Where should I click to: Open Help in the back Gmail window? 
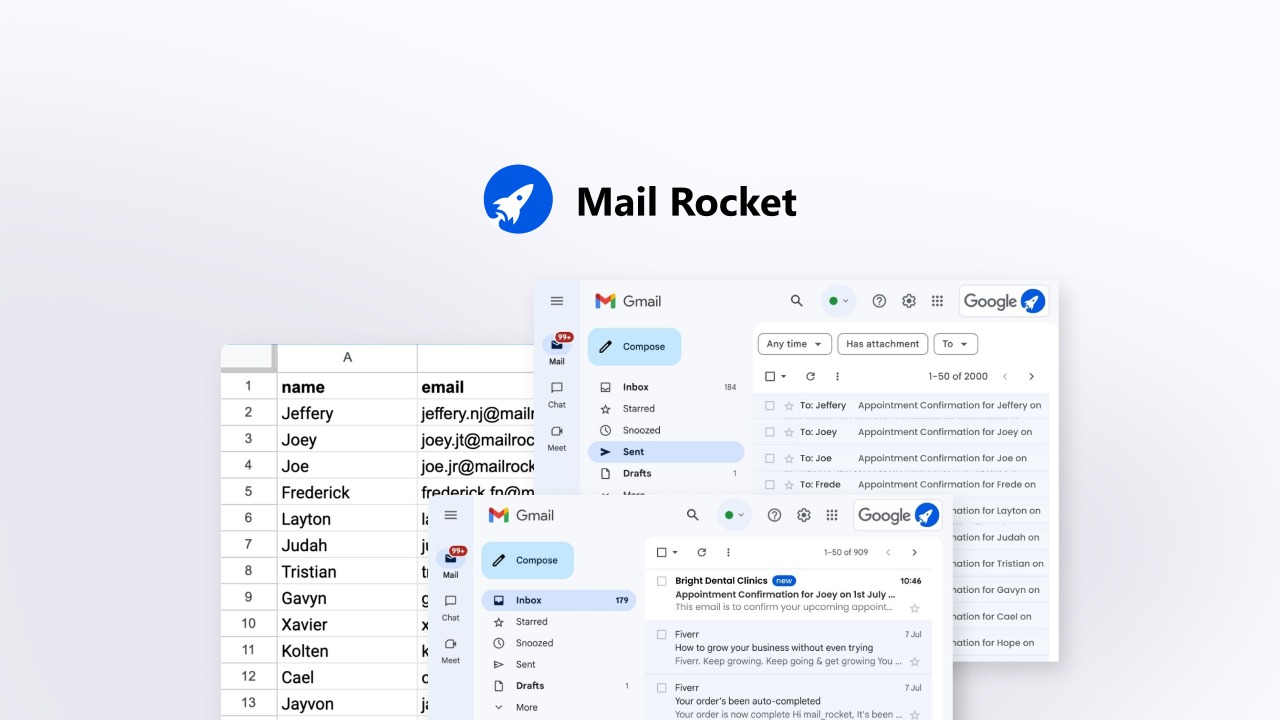point(879,301)
